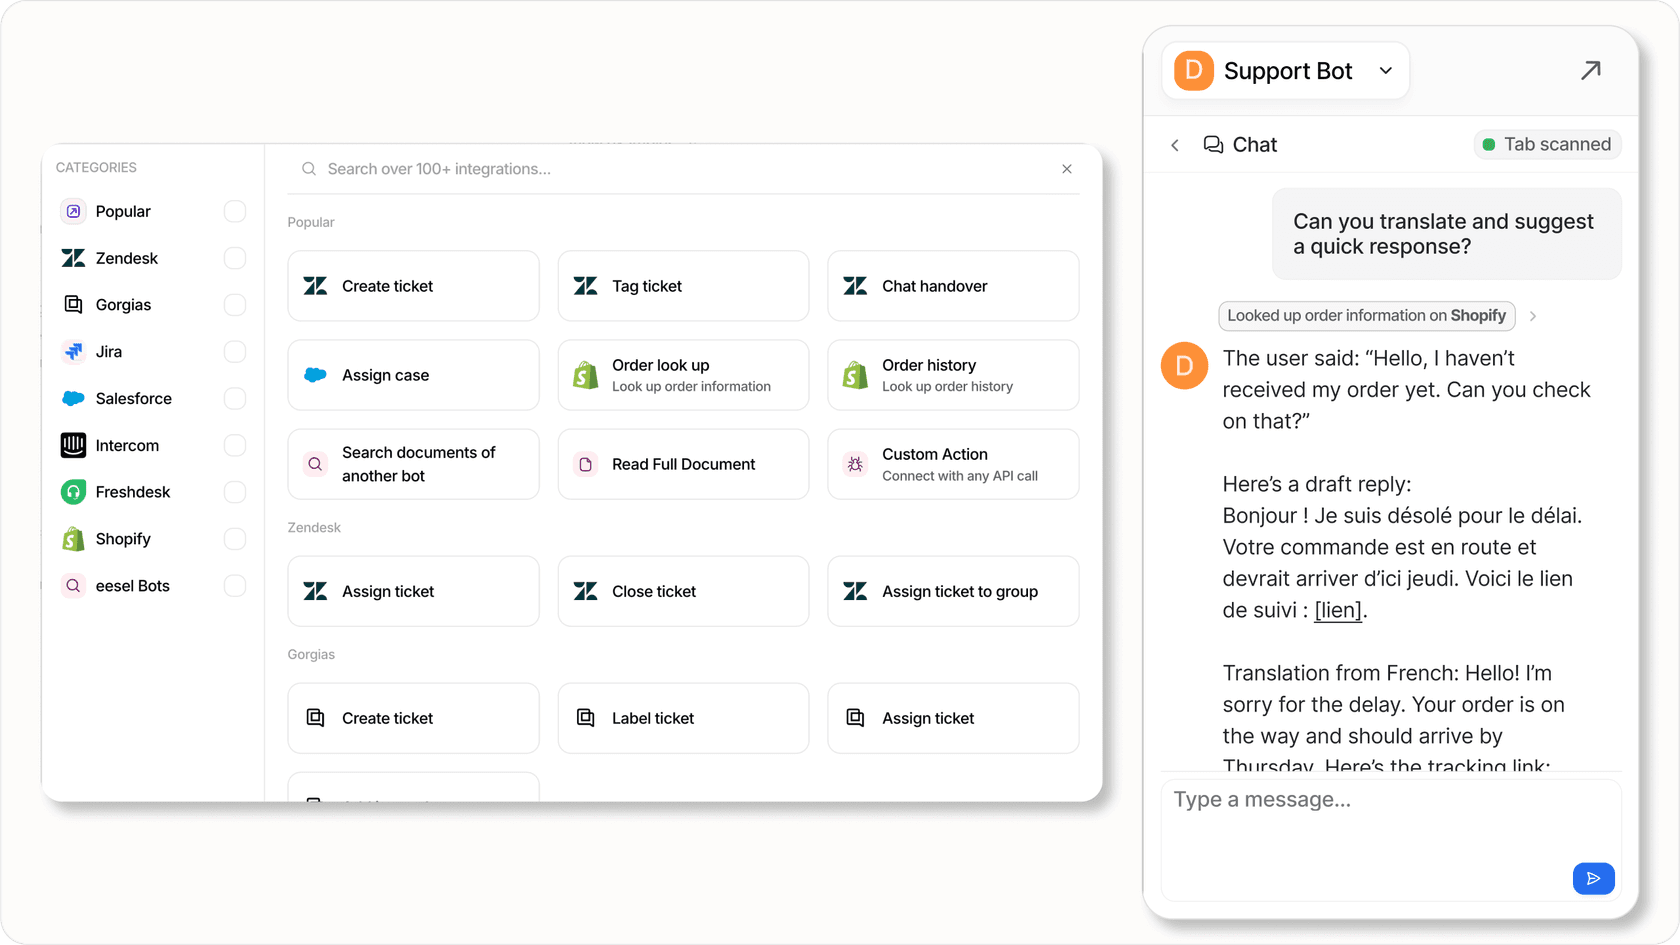Select the Freshdesk icon in sidebar
The width and height of the screenshot is (1680, 945).
[73, 491]
